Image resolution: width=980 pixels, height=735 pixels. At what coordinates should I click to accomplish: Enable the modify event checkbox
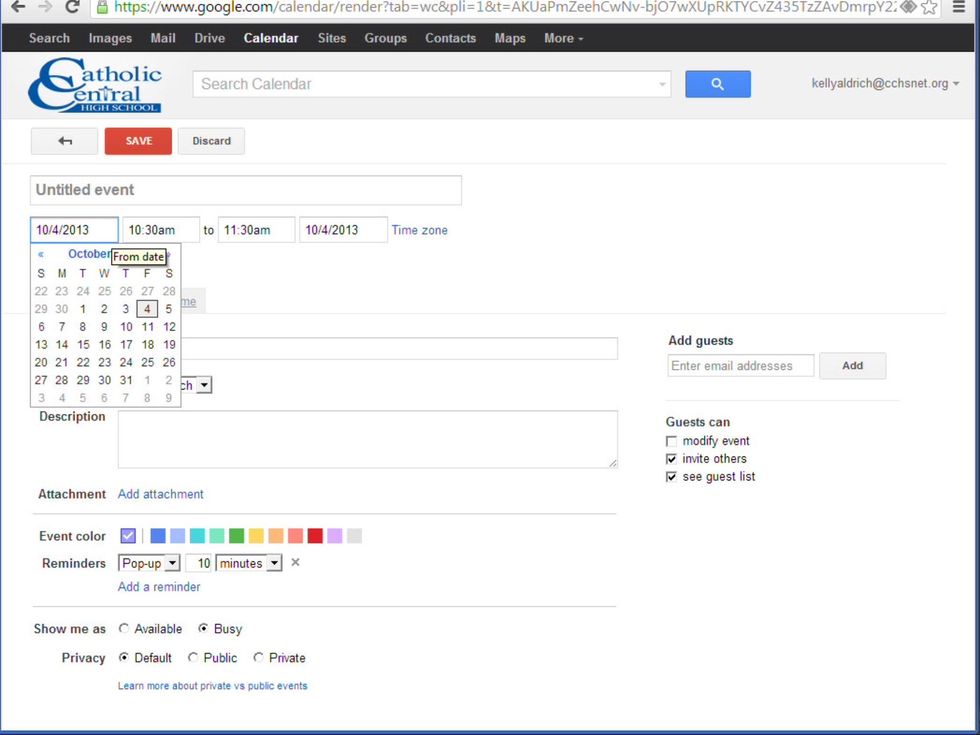pos(672,441)
